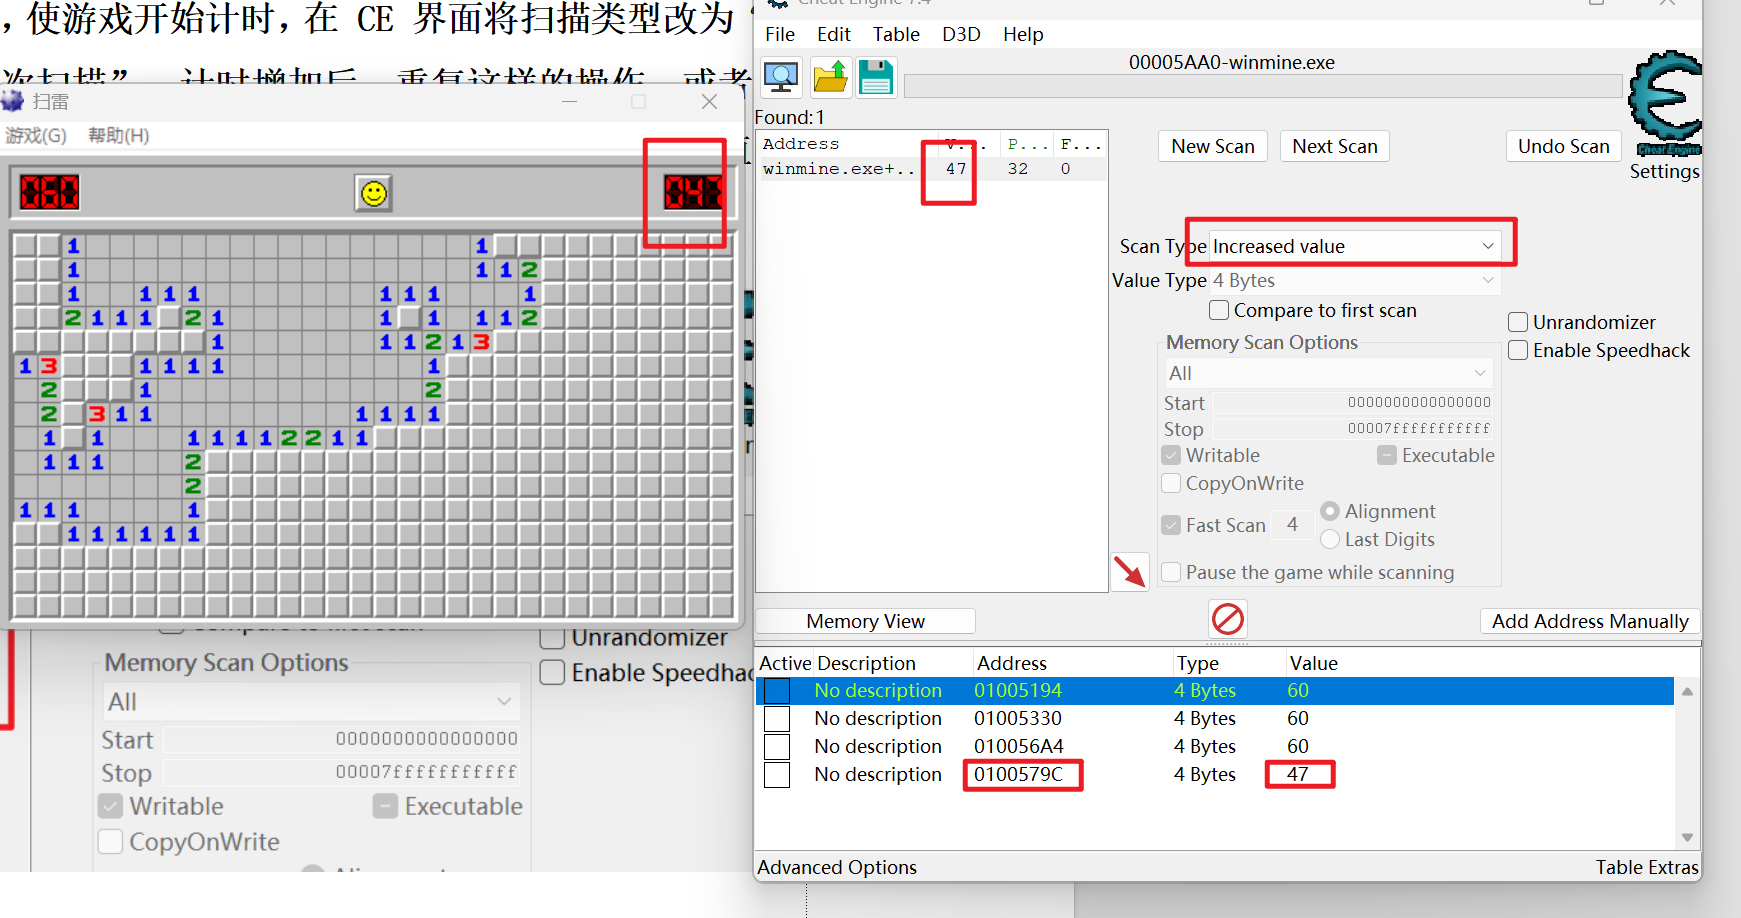Click the Stop address input field in Cheat Engine
Image resolution: width=1741 pixels, height=918 pixels.
pos(1352,428)
